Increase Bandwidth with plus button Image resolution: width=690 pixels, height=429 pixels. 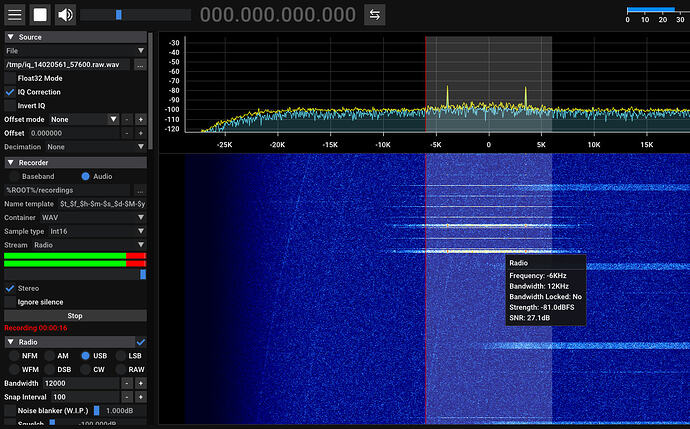[x=140, y=383]
